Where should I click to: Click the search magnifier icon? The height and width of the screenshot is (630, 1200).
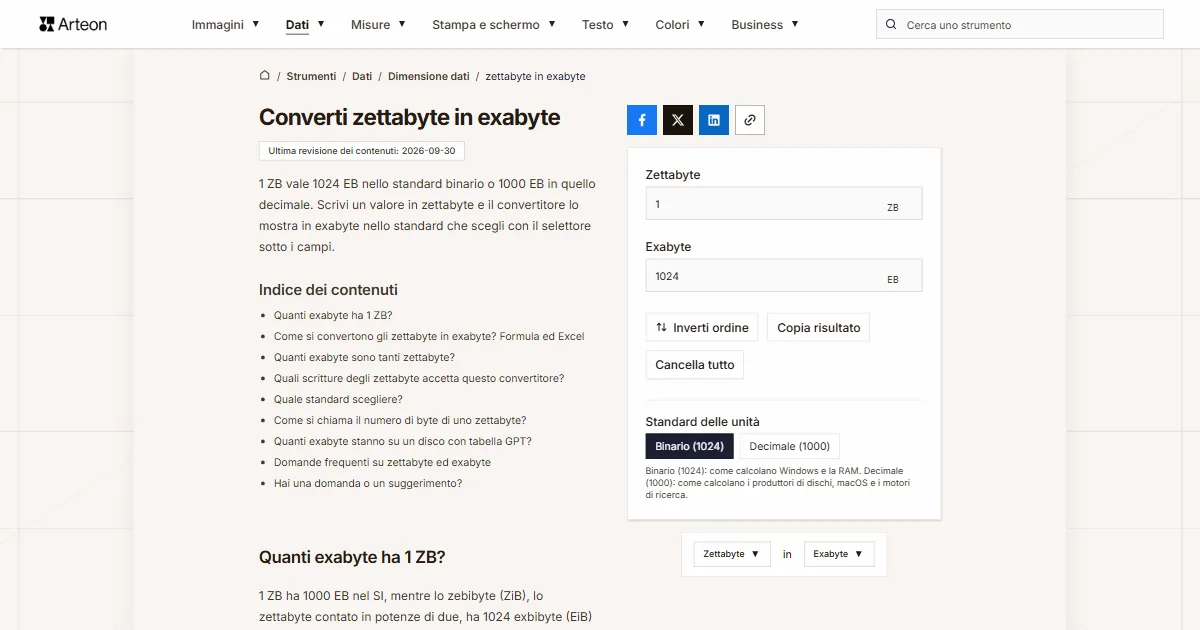[892, 25]
